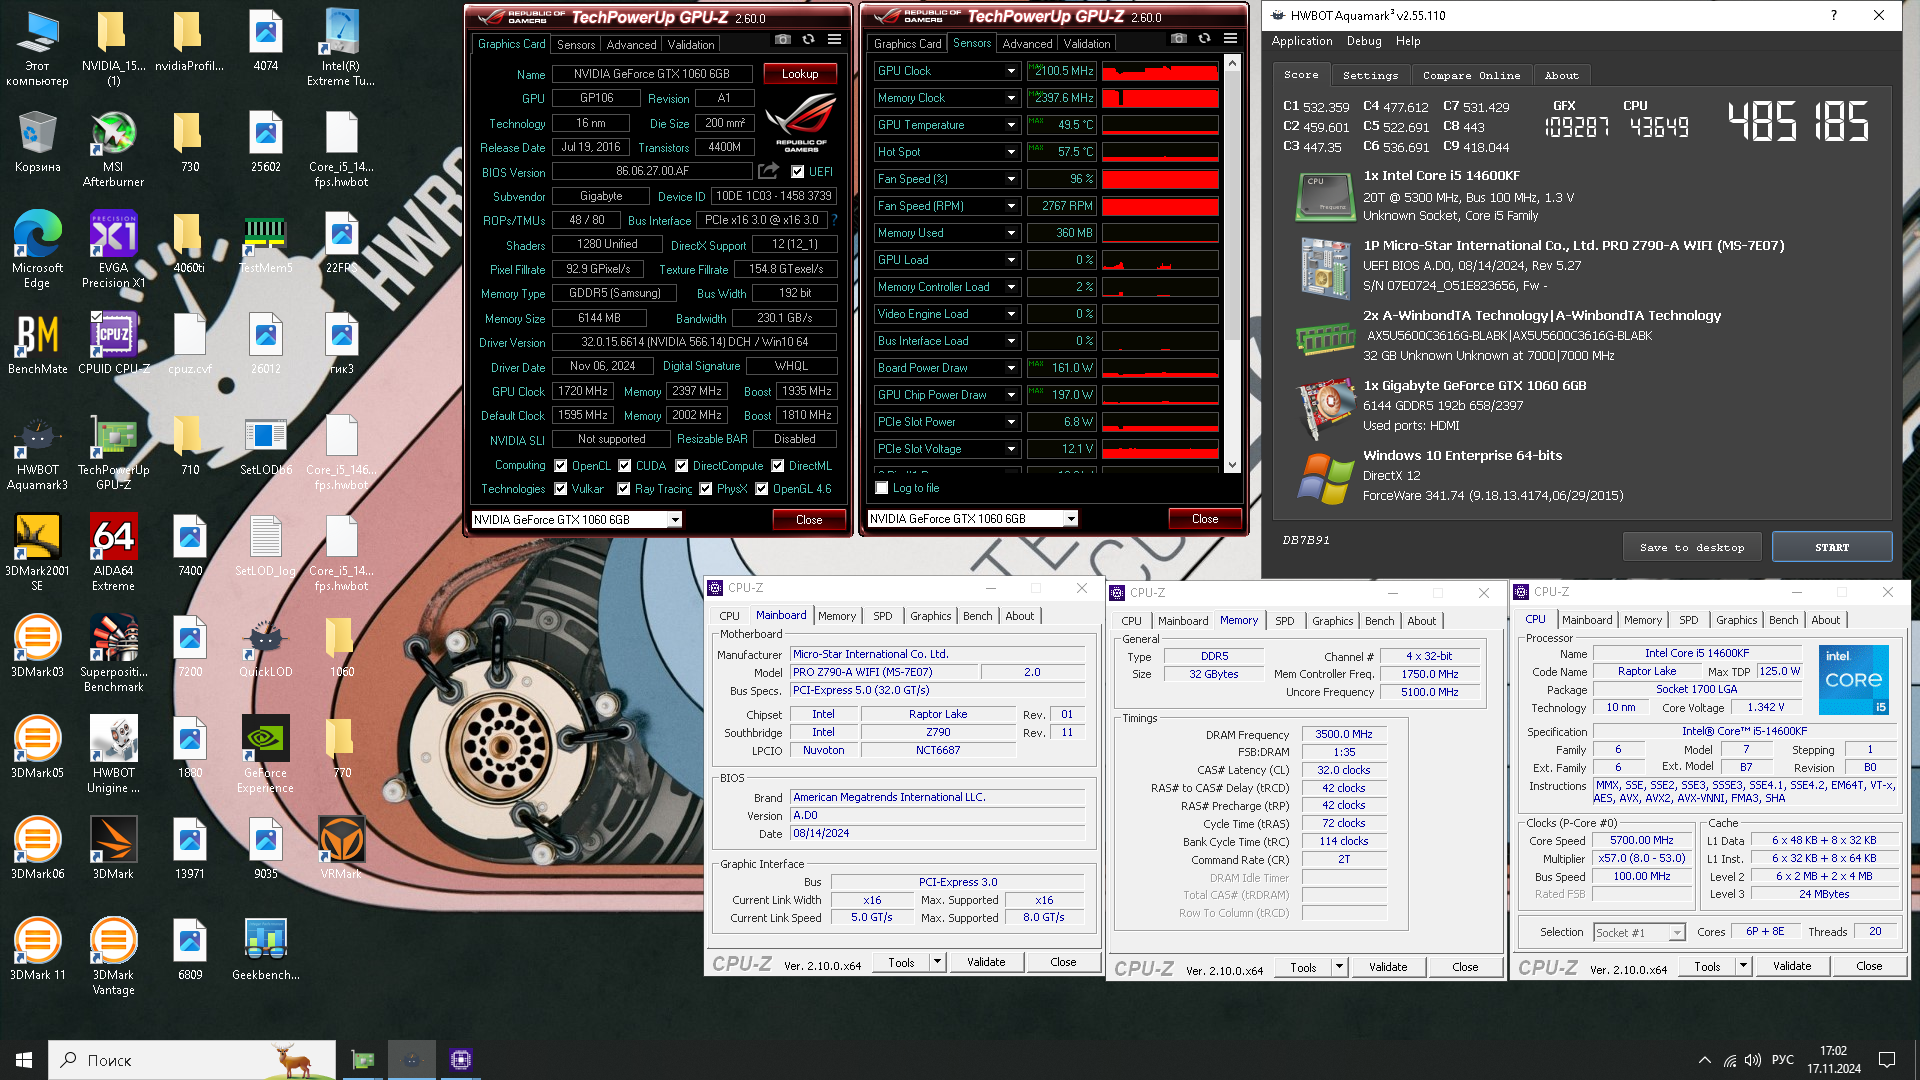Toggle Ray Tracing checkbox in GPU-Z
Viewport: 1920px width, 1080px height.
coord(624,489)
